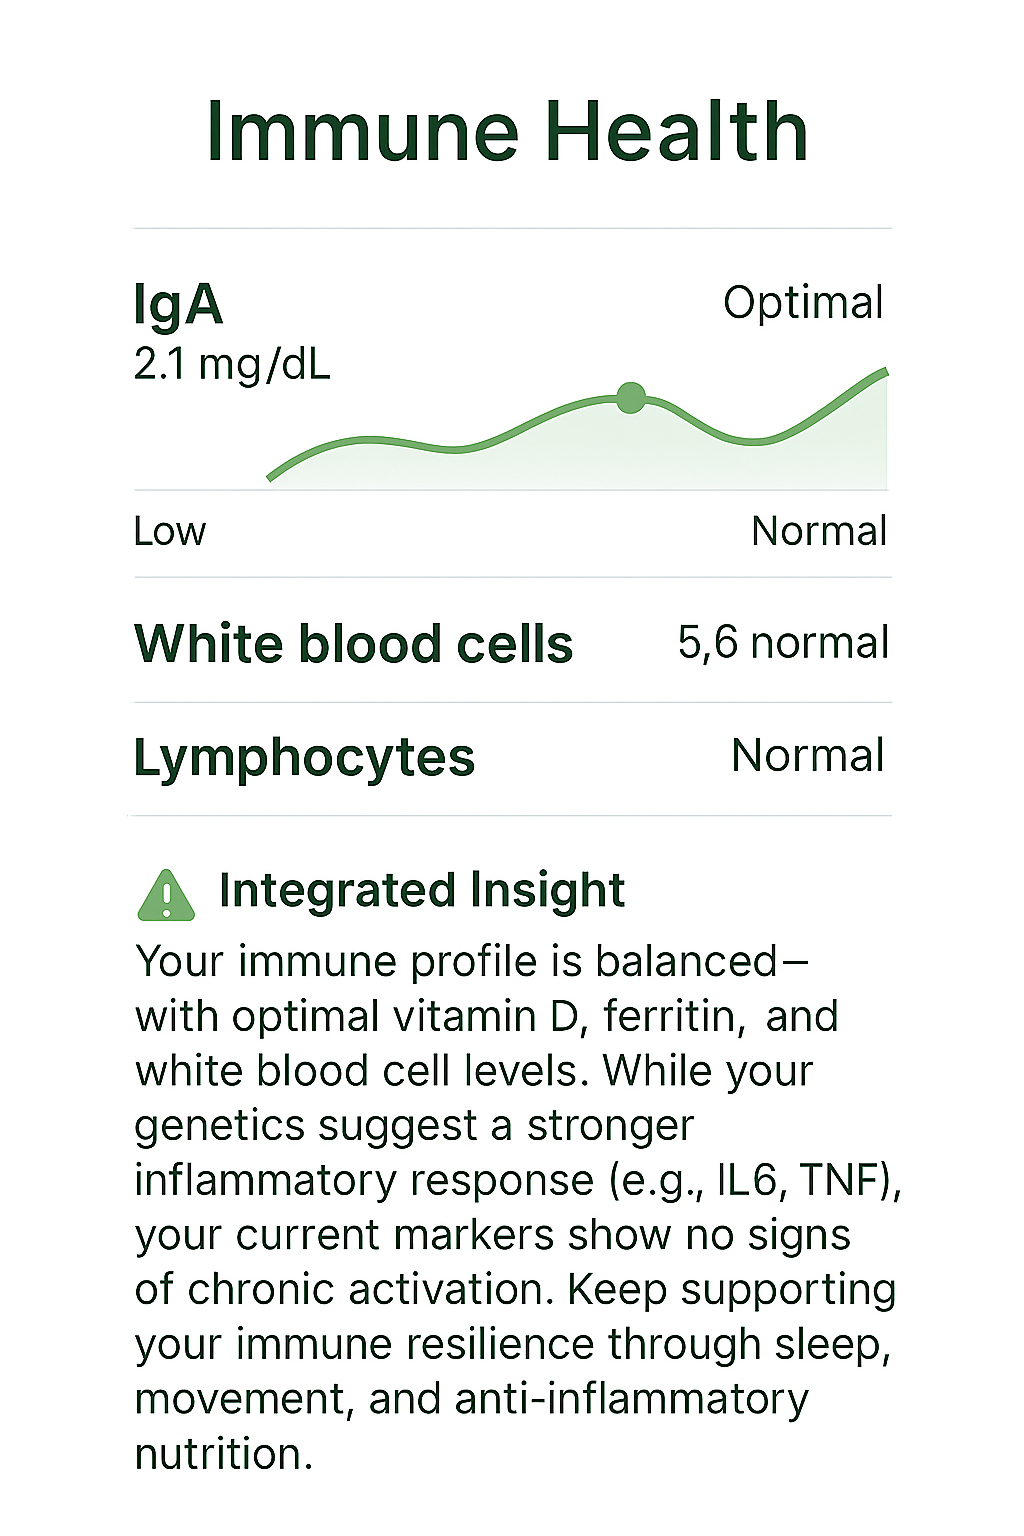Screen dimensions: 1024x1536
Task: Click the vitamin D mention in insight
Action: click(x=486, y=1016)
